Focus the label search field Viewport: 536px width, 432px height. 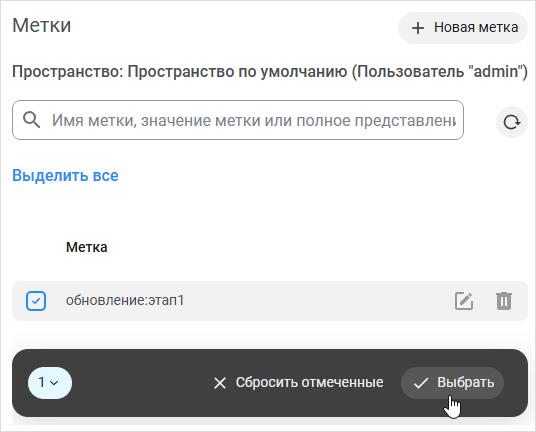[238, 120]
